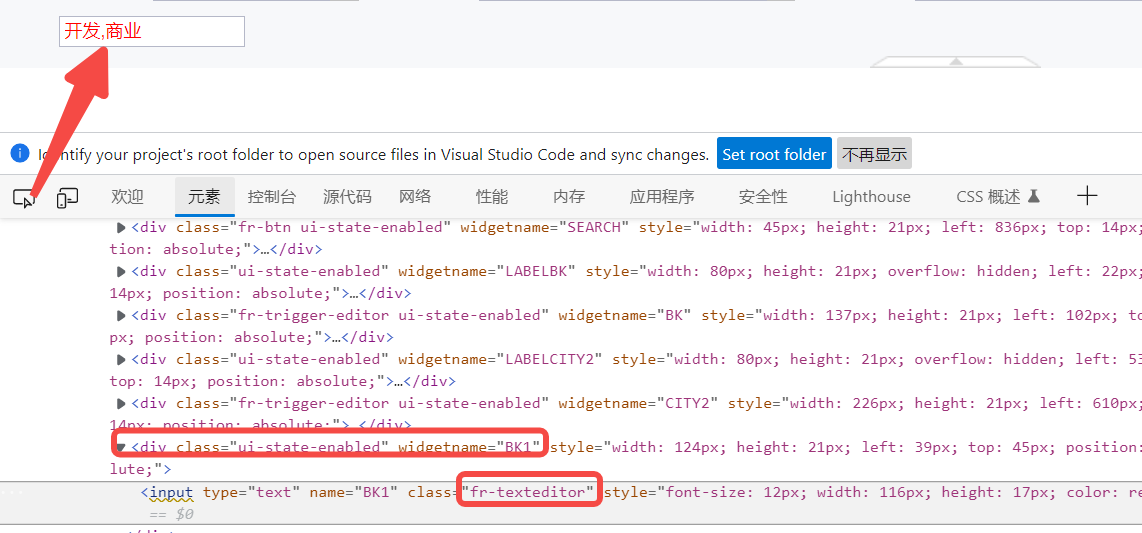Open the ellipsis menu beside selected input row
Screen dimensions: 1142x533
[x=12, y=492]
